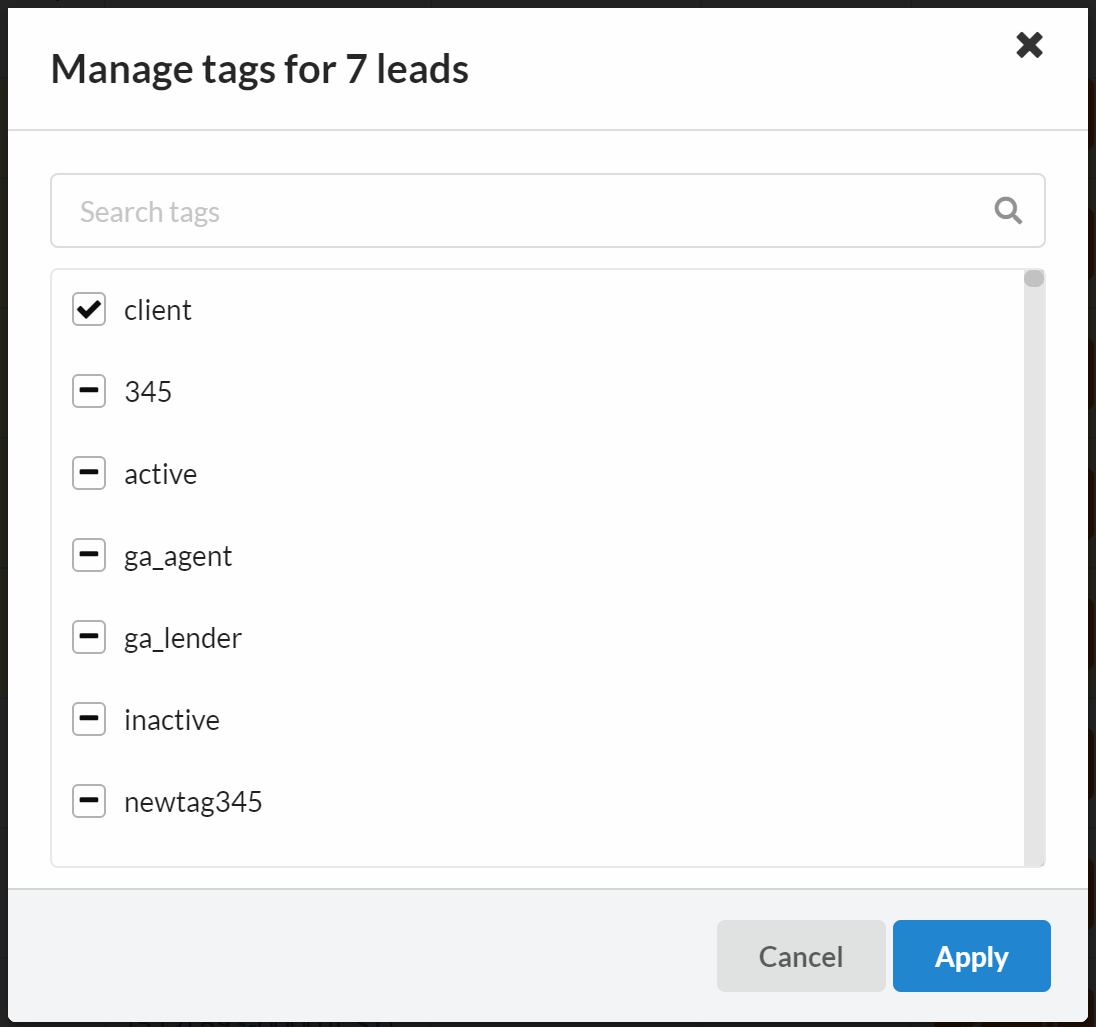Enable the 345 tag checkbox

click(88, 391)
